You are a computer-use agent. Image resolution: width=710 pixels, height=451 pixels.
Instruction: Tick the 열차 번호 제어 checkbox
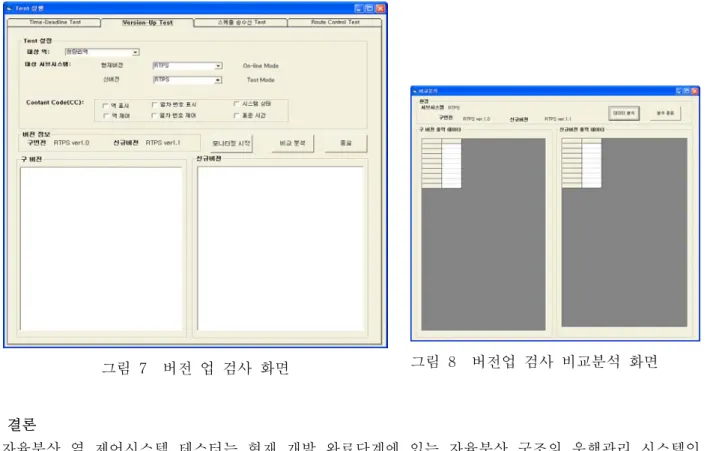154,116
